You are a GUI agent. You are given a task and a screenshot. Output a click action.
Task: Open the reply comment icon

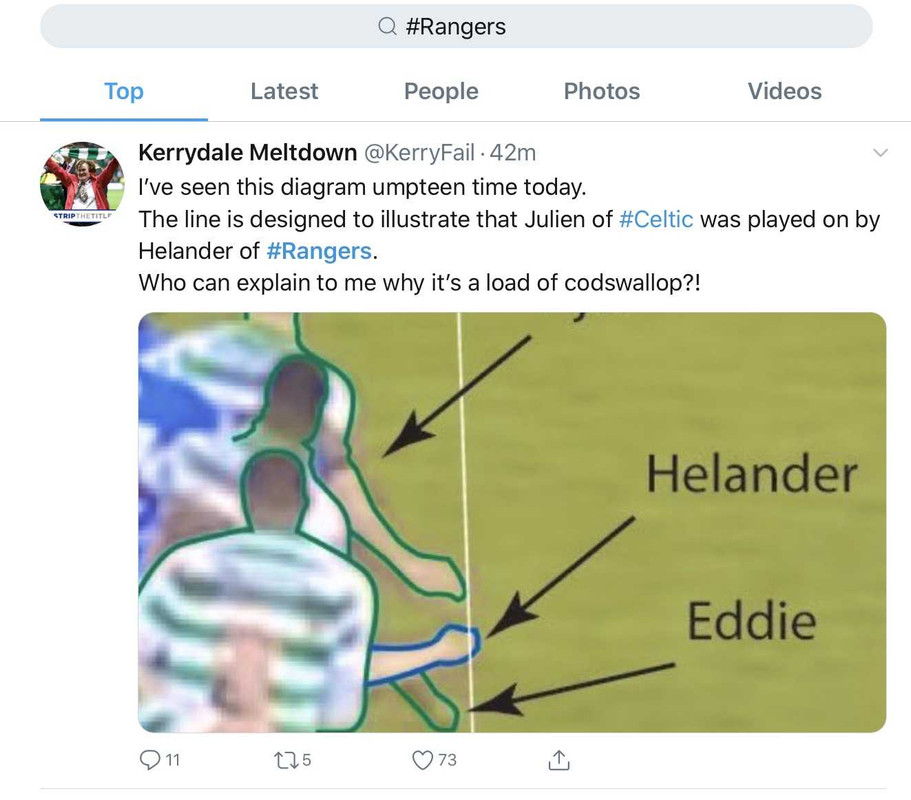(150, 760)
